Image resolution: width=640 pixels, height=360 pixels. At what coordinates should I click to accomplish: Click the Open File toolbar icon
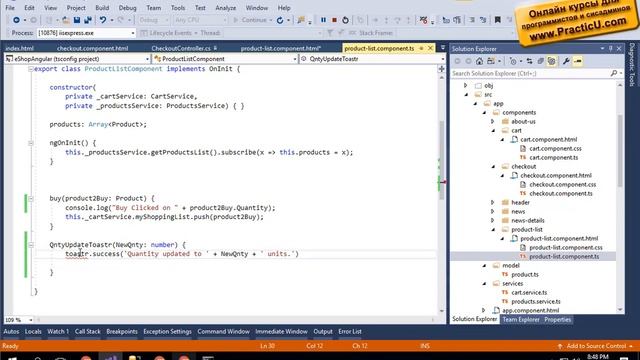(x=66, y=20)
